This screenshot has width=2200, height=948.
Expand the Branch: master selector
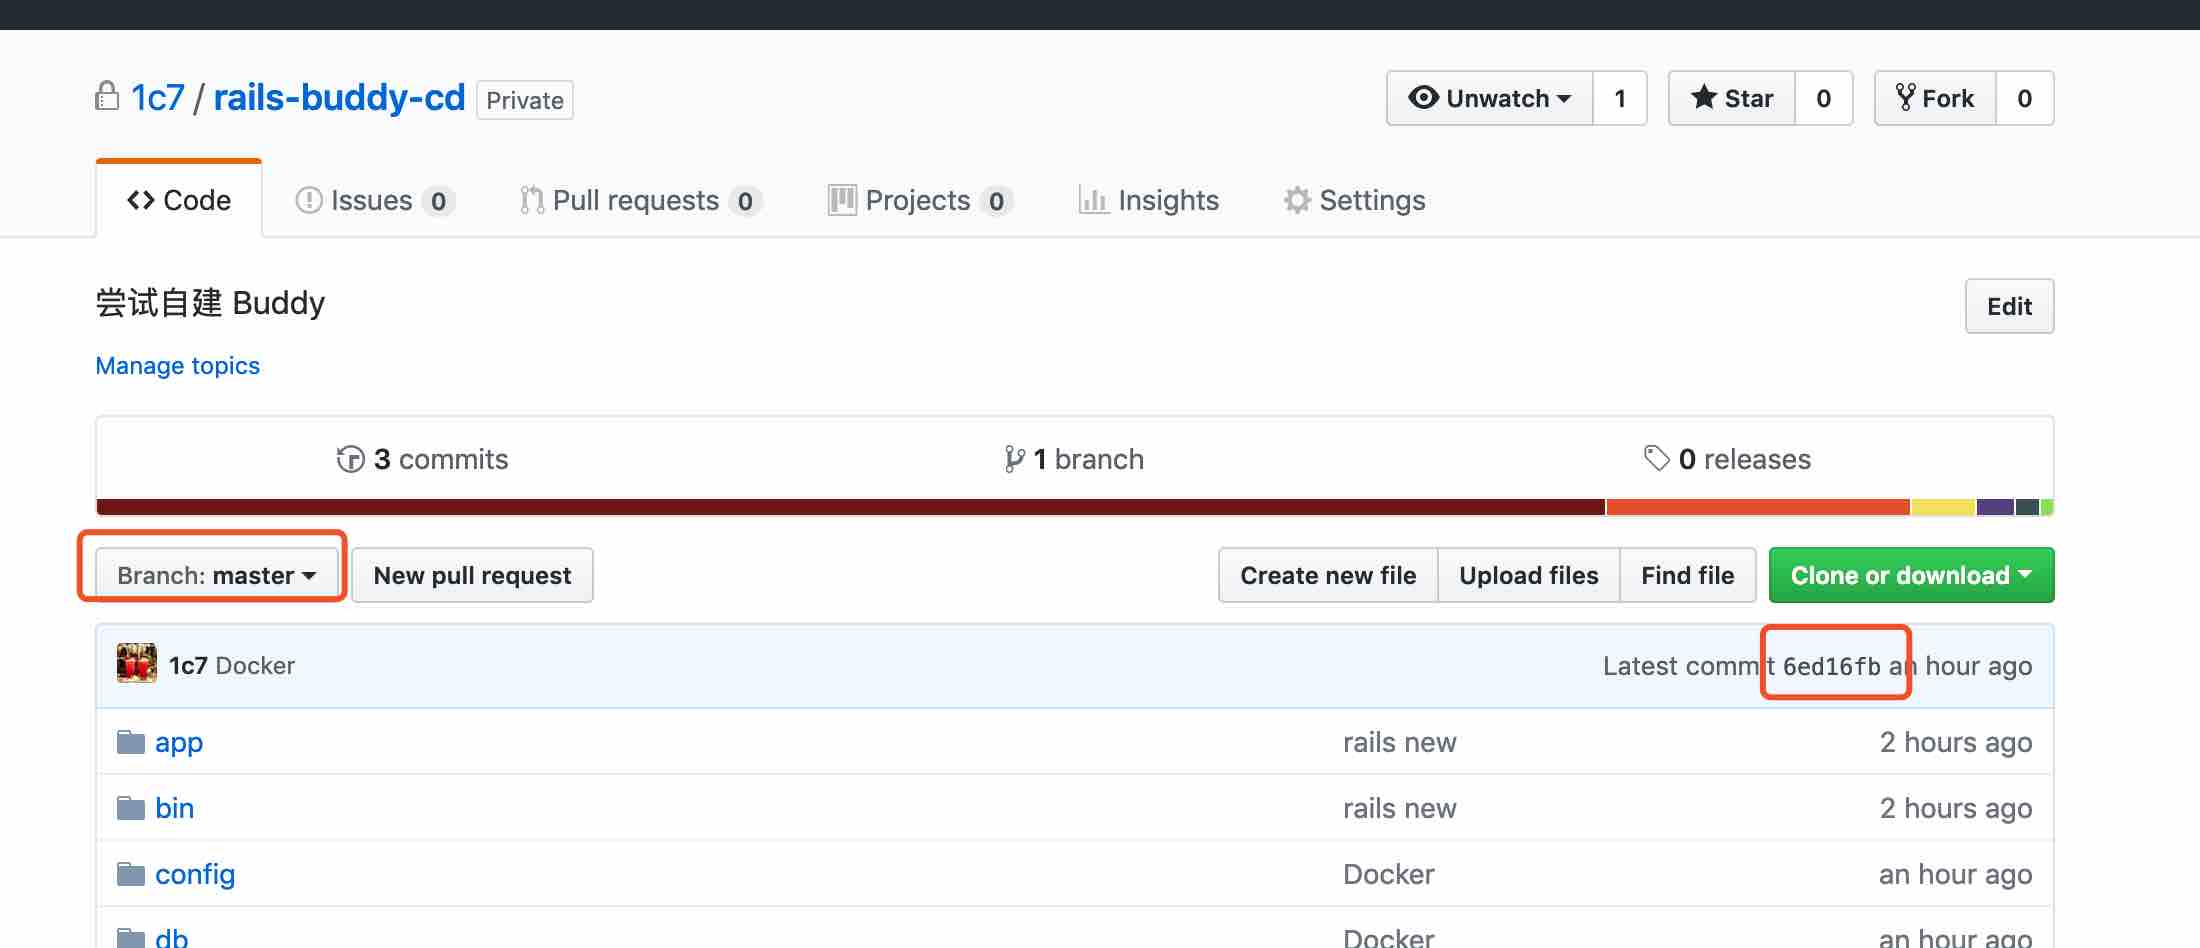click(216, 575)
